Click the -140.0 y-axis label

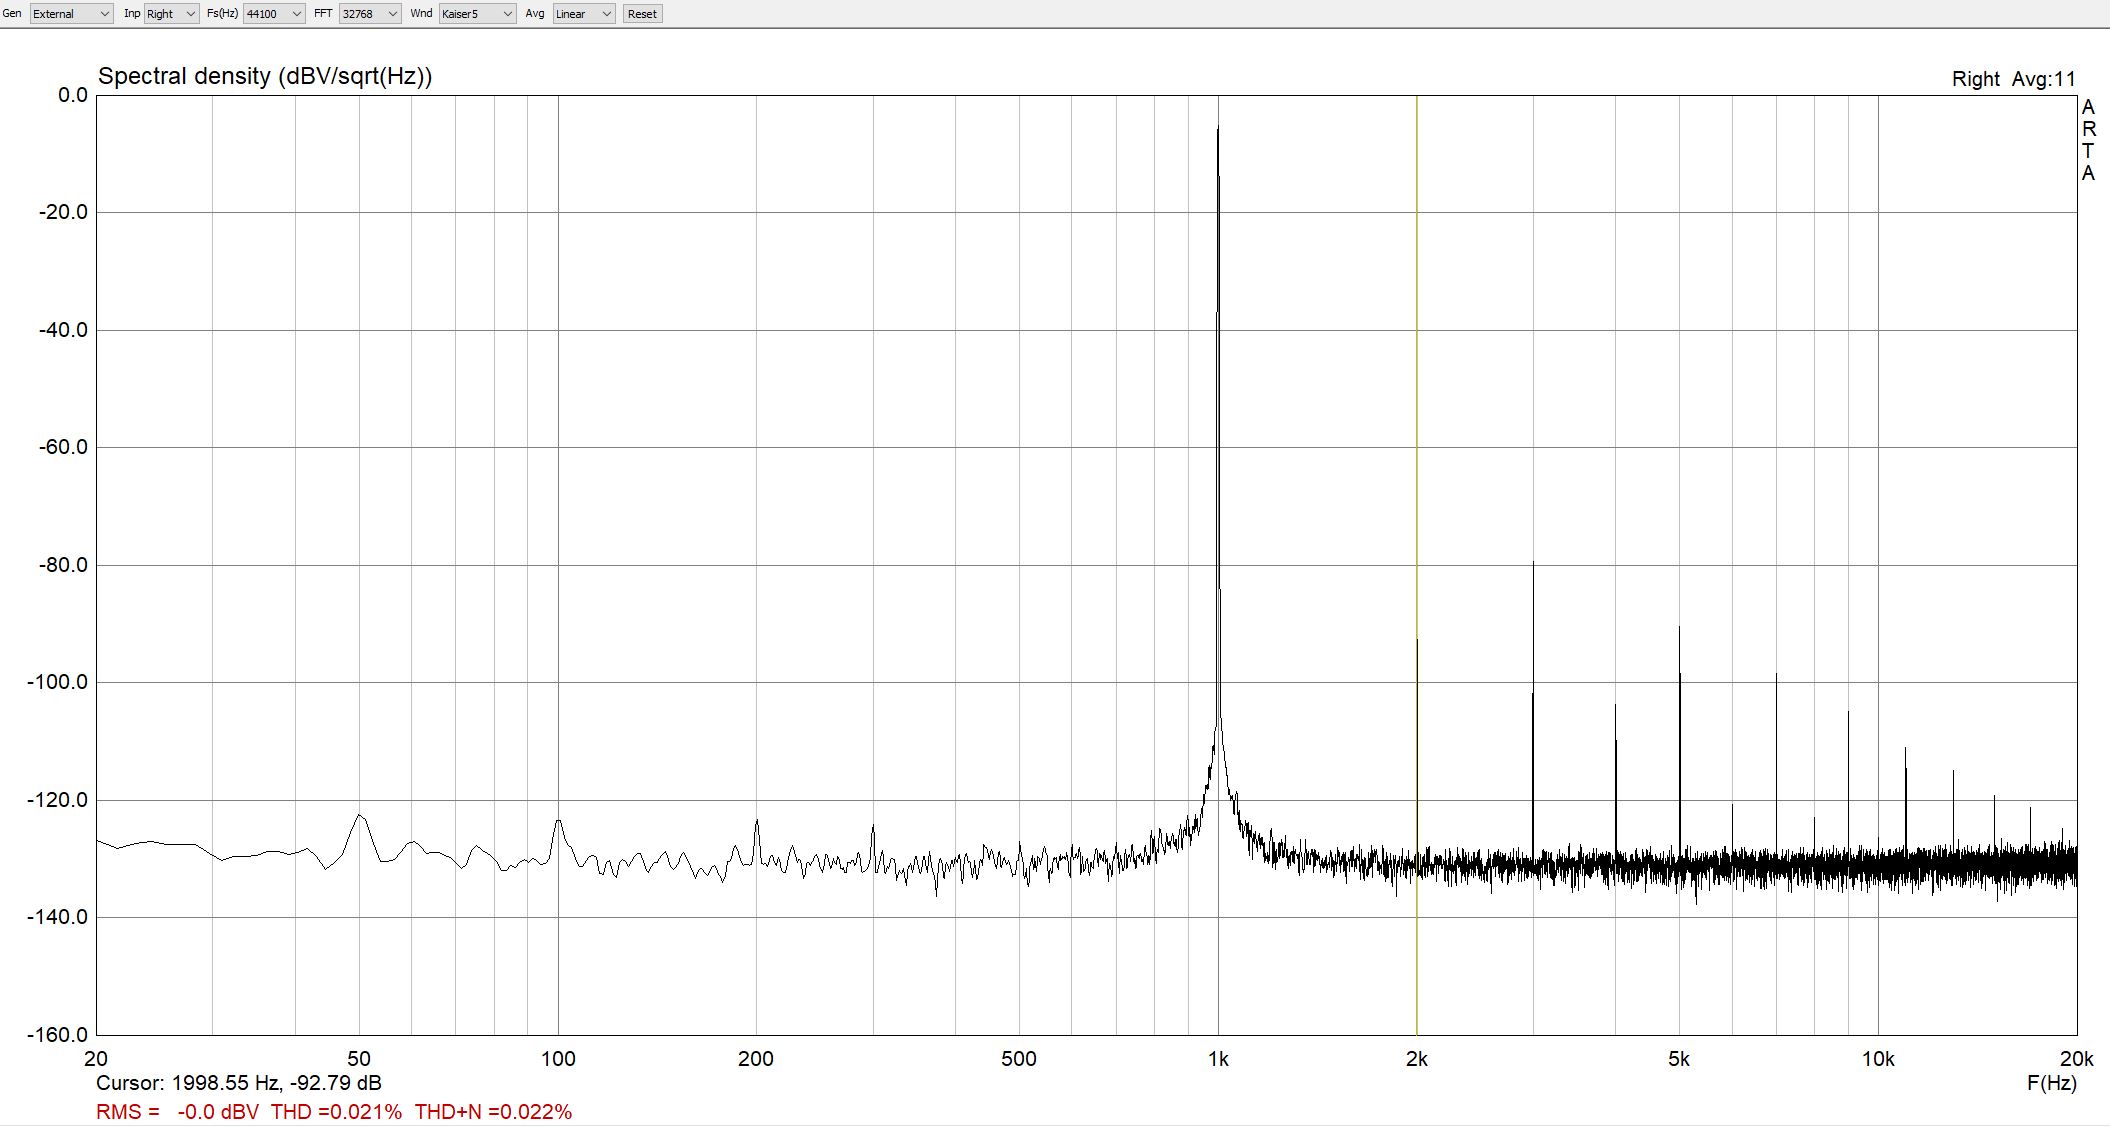[x=58, y=917]
